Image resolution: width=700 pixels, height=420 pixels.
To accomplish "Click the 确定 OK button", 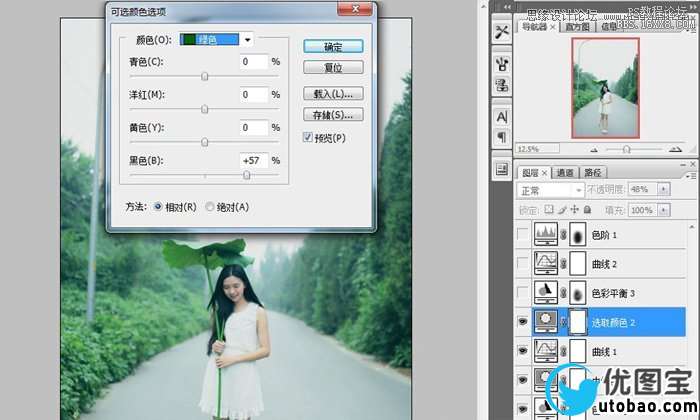I will pos(332,46).
